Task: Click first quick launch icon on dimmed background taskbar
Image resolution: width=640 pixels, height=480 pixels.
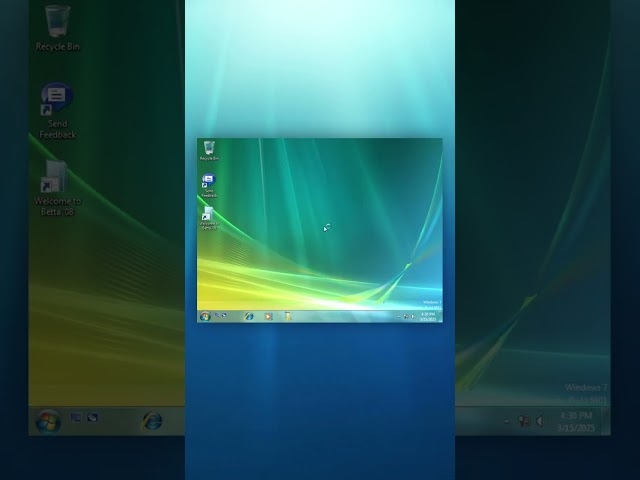Action: tap(76, 418)
